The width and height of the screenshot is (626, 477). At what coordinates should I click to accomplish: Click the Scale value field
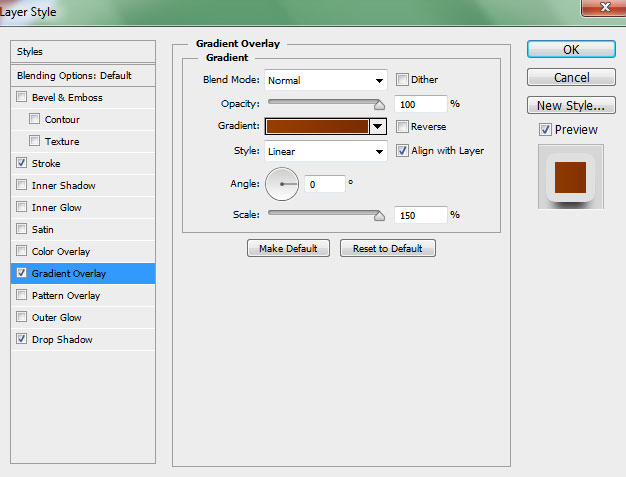(420, 215)
